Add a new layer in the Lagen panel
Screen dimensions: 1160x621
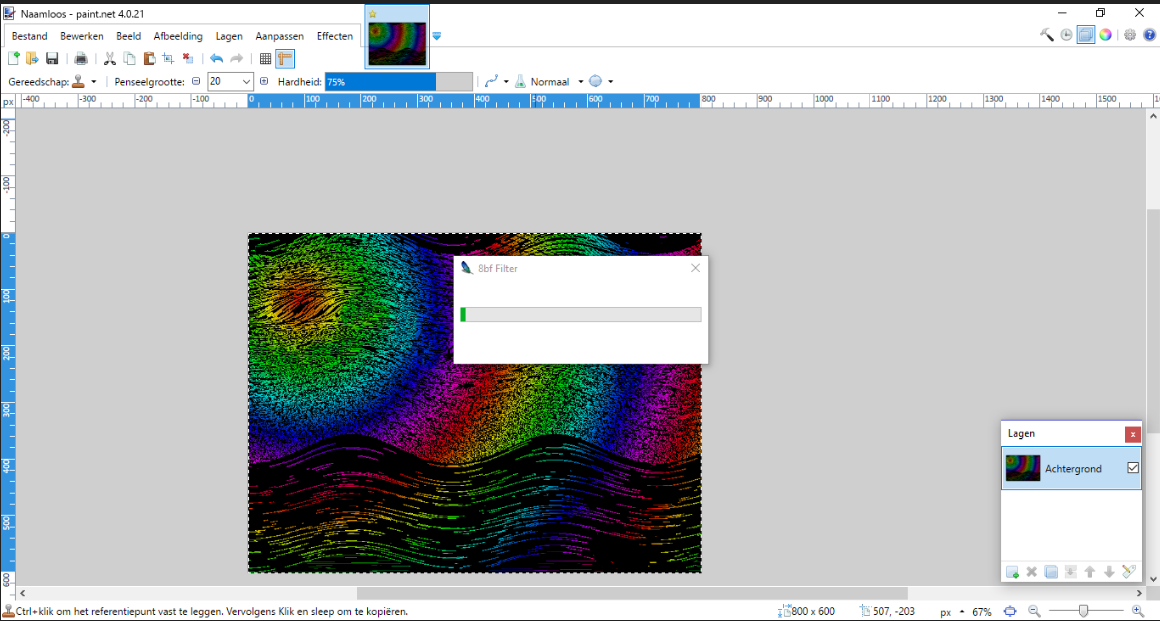[1012, 571]
